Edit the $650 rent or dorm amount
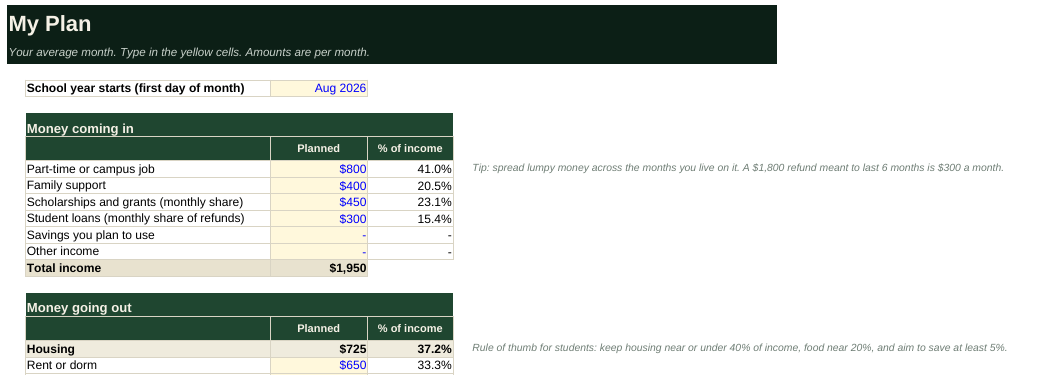The image size is (1055, 375). pos(319,366)
